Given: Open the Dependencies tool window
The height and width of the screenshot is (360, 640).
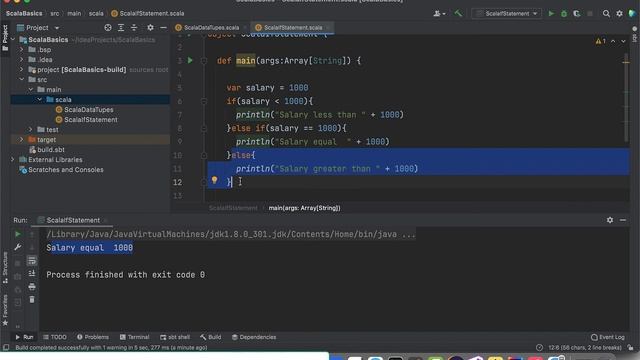Looking at the screenshot, I should tap(254, 337).
